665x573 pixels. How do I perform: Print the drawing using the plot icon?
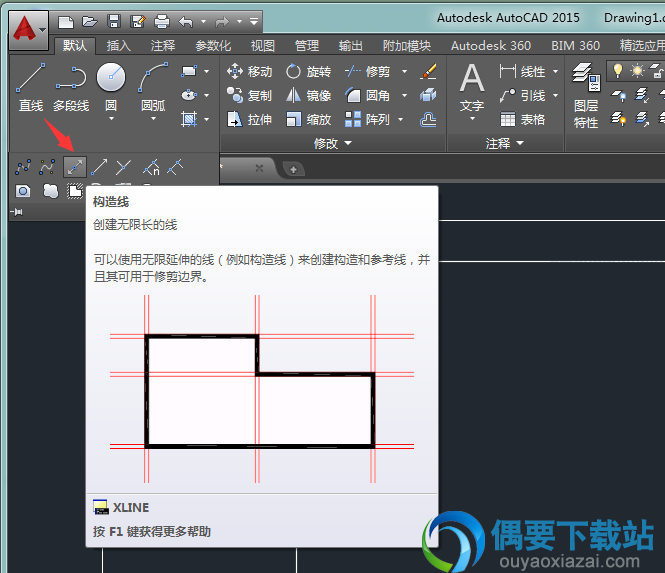click(x=162, y=21)
